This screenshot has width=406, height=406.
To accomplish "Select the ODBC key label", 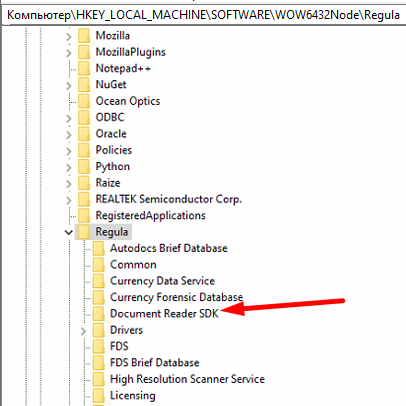I will point(110,117).
